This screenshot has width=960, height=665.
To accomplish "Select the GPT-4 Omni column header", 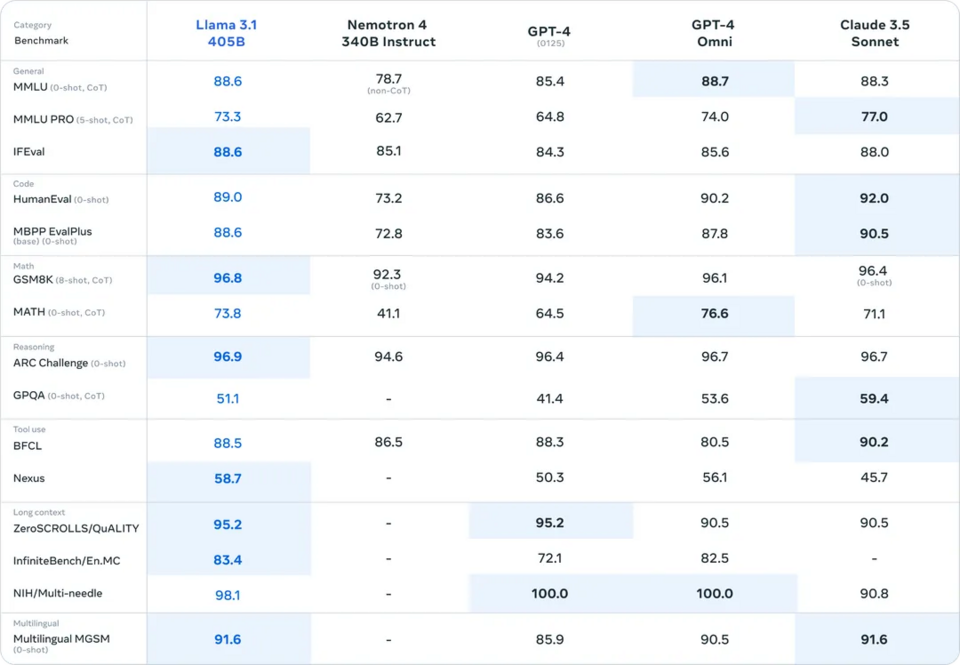I will [714, 33].
